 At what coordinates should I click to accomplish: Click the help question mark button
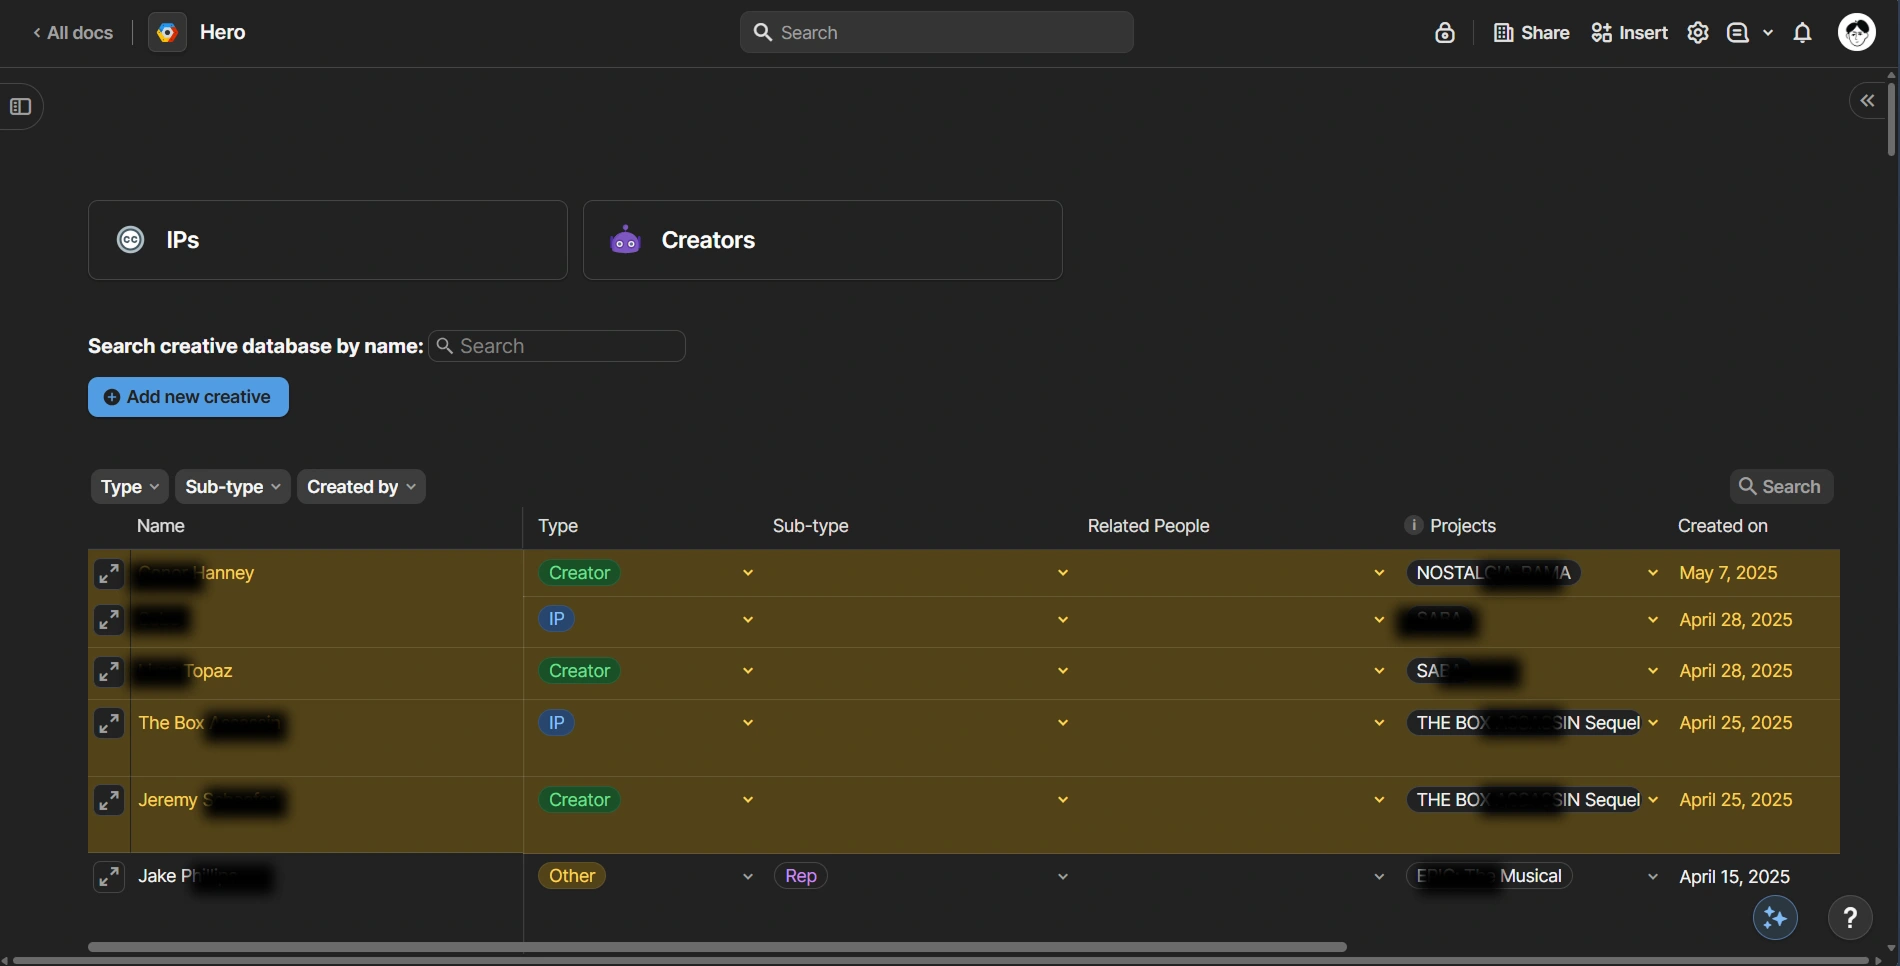[x=1850, y=918]
